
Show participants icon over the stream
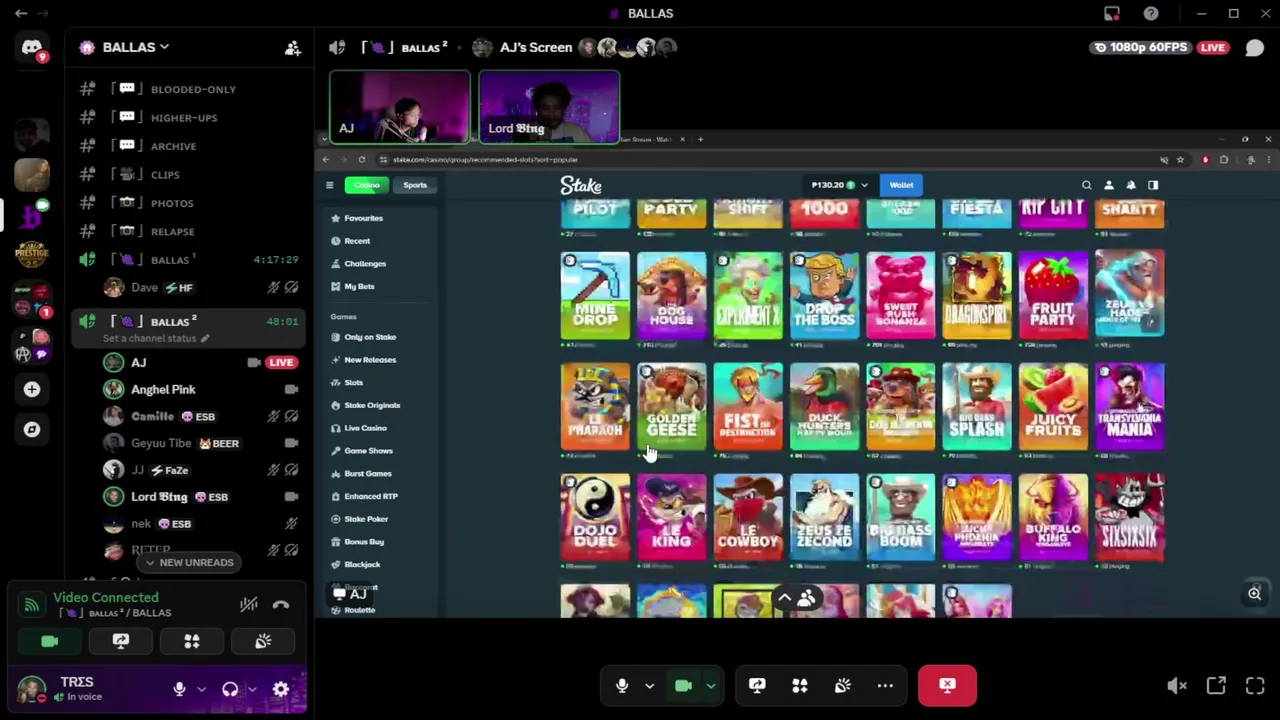(x=806, y=598)
